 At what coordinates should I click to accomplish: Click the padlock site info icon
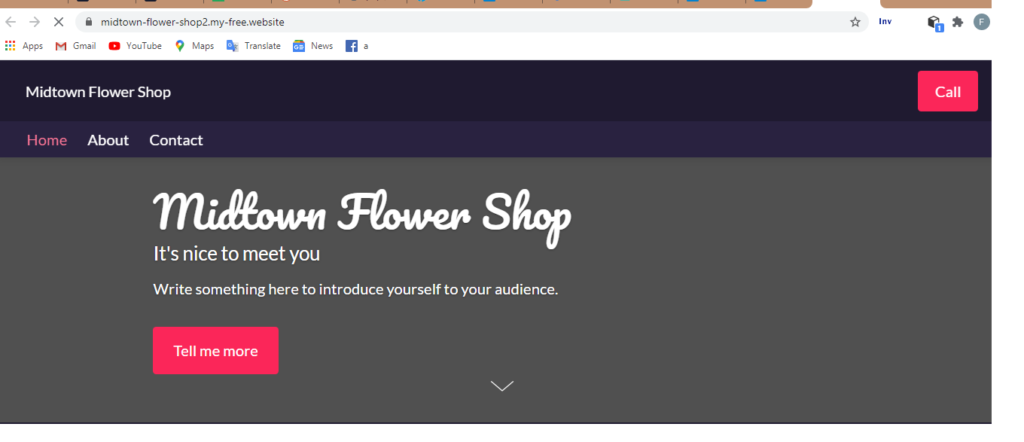point(89,22)
